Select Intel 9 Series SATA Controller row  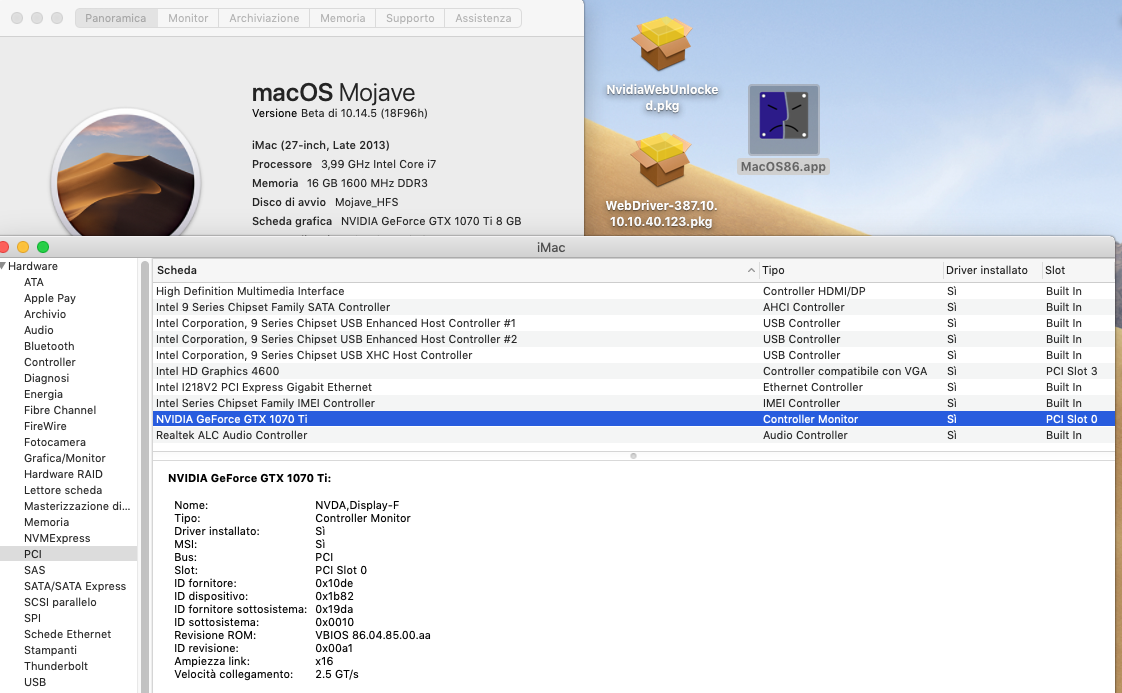coord(633,307)
